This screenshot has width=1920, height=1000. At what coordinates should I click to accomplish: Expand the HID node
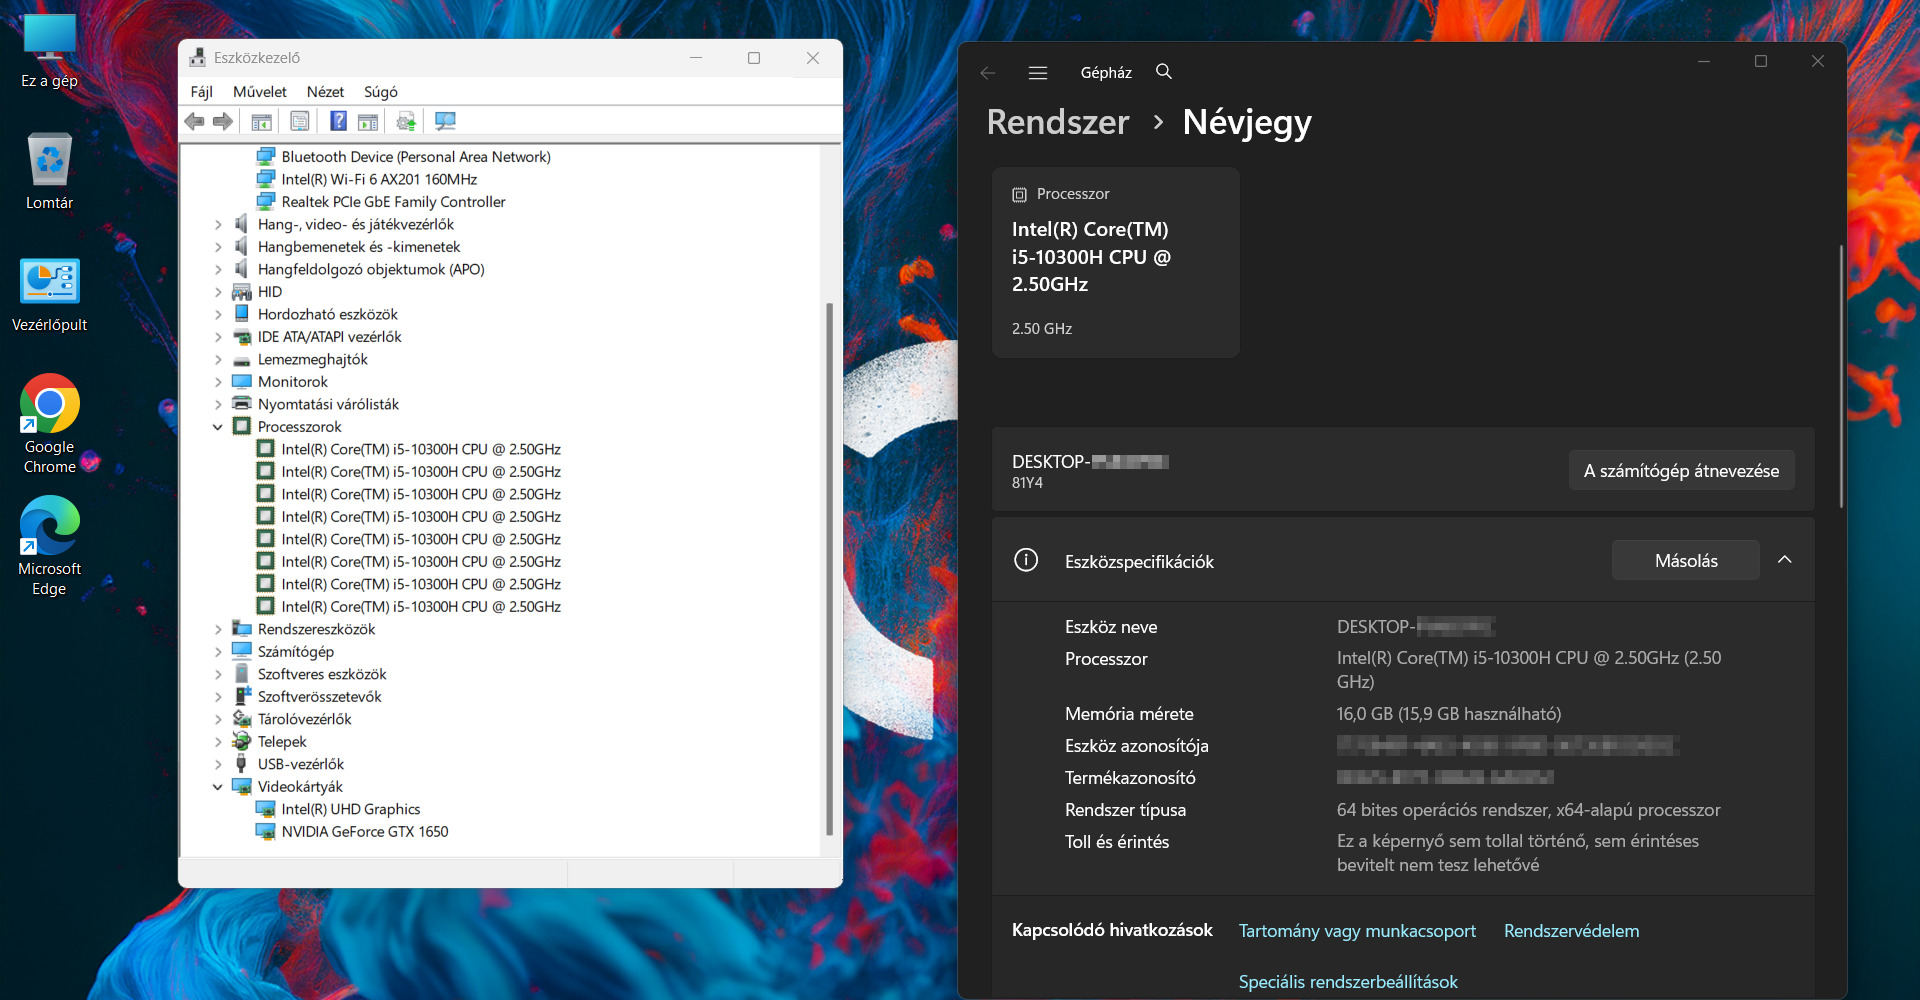click(218, 292)
